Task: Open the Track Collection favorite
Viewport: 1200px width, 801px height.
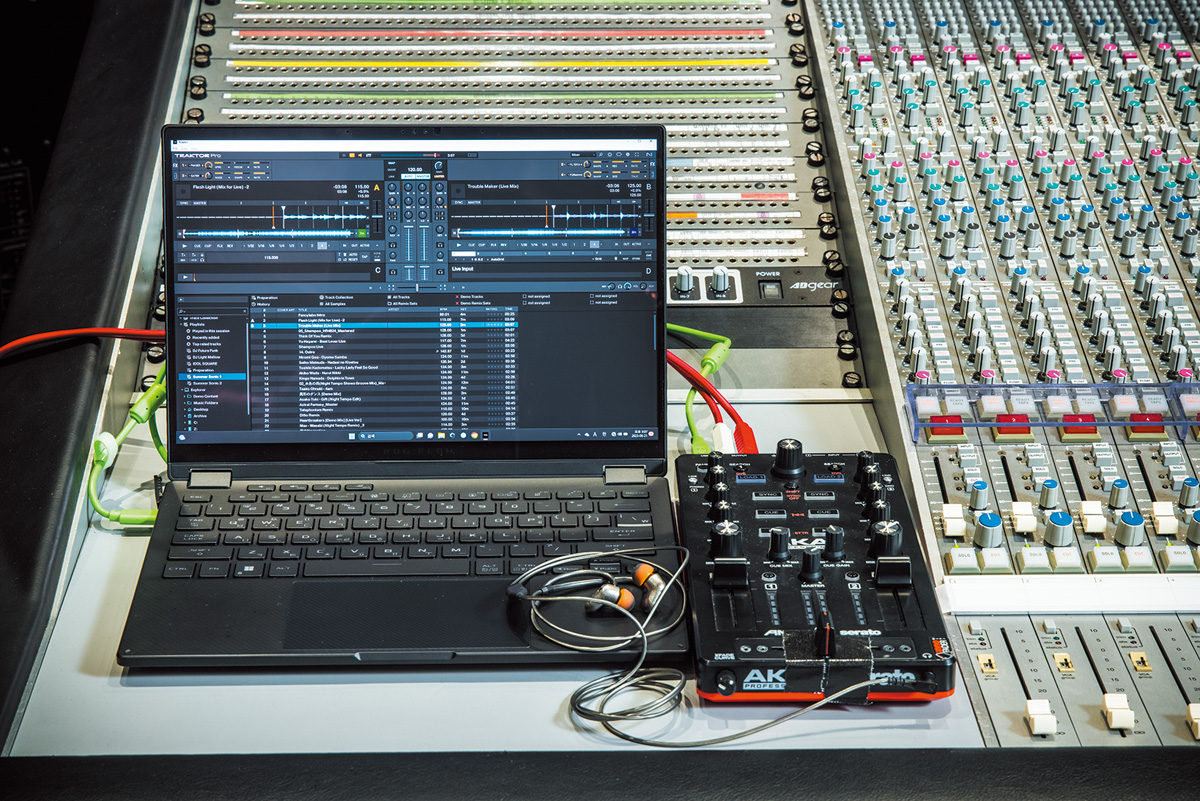Action: click(336, 298)
